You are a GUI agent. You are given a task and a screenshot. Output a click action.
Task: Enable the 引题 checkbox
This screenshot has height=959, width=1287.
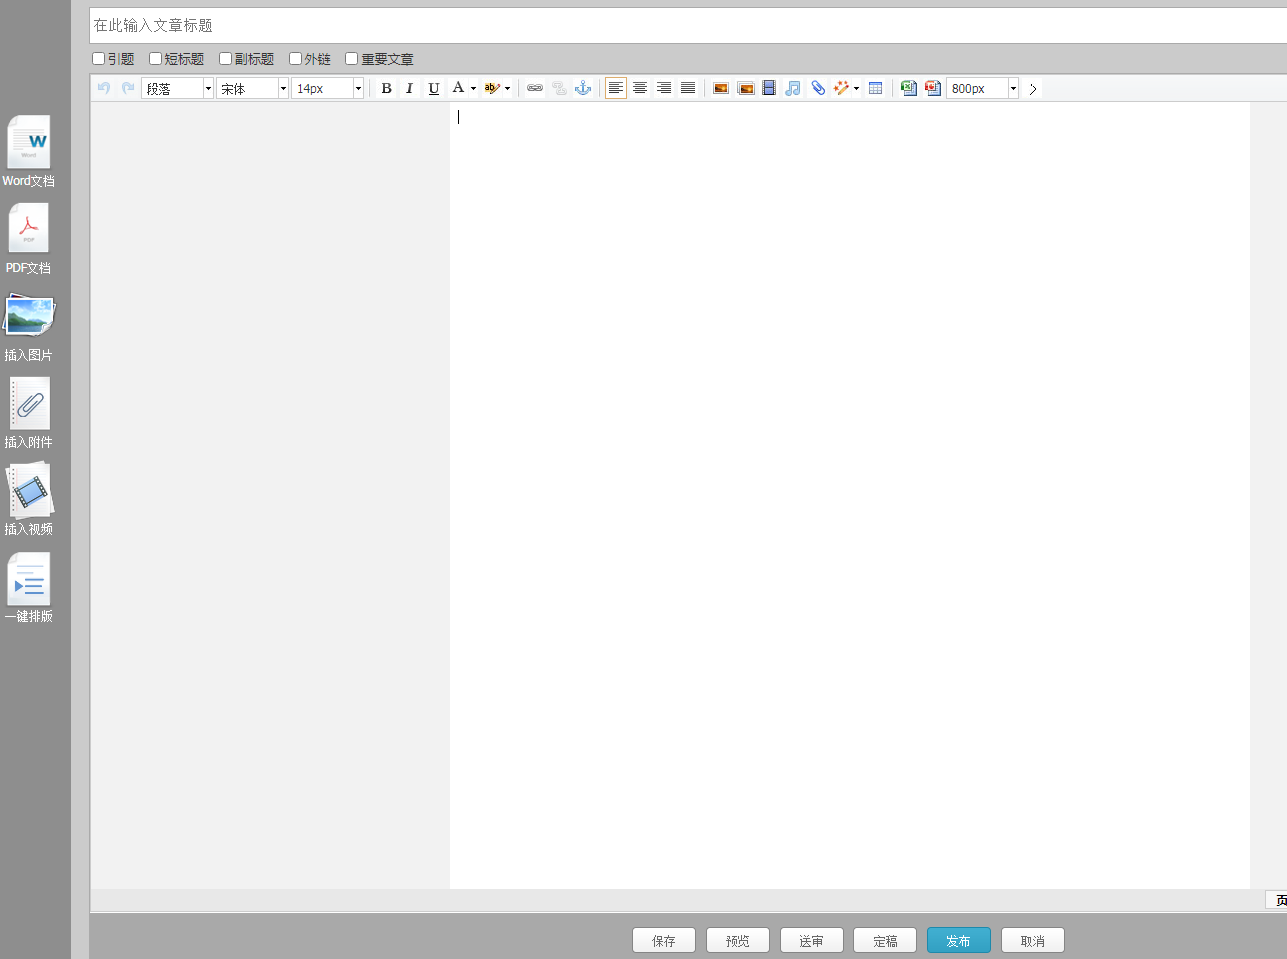(98, 59)
